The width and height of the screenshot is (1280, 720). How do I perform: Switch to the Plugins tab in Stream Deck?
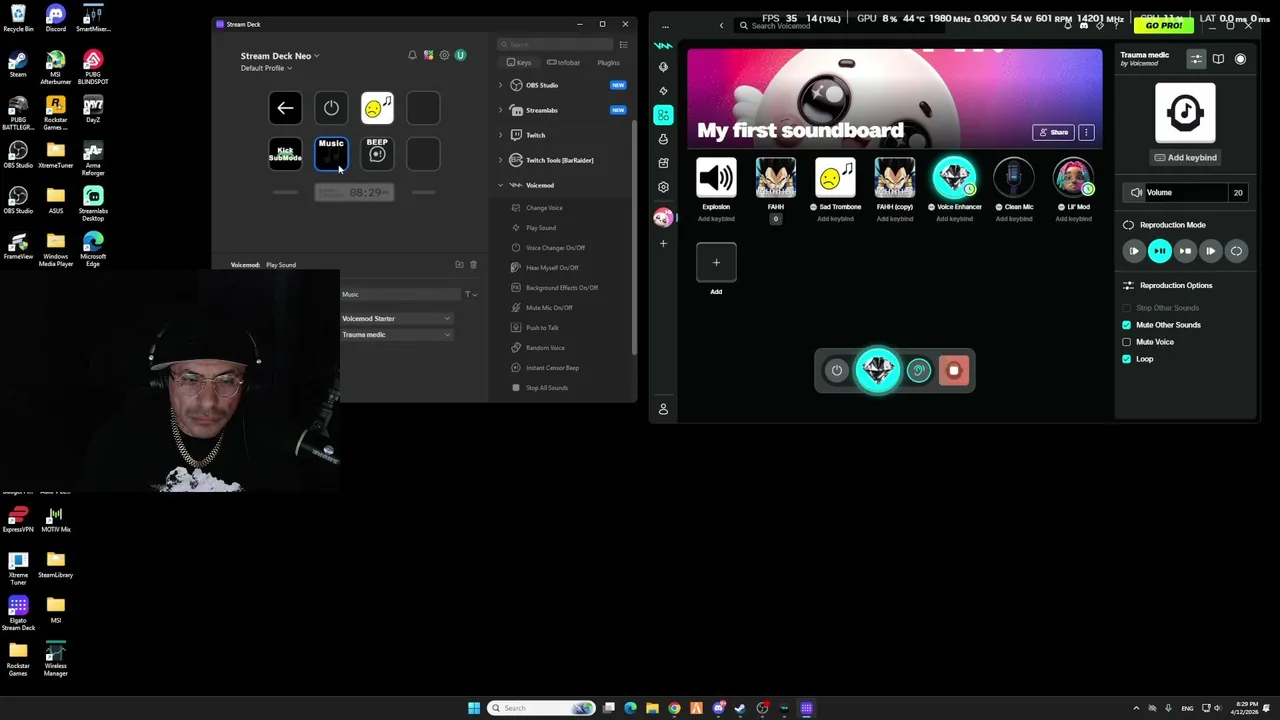tap(608, 63)
